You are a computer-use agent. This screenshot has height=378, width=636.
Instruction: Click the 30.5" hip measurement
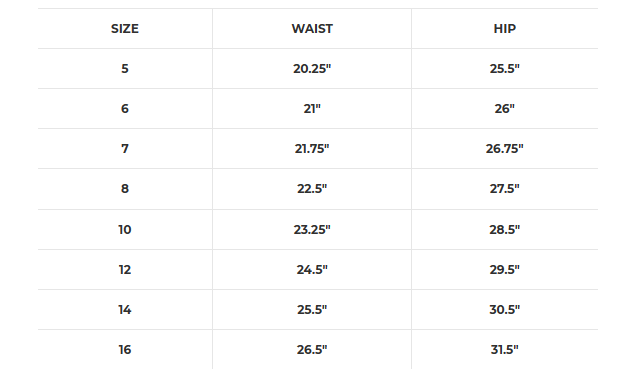tap(505, 310)
